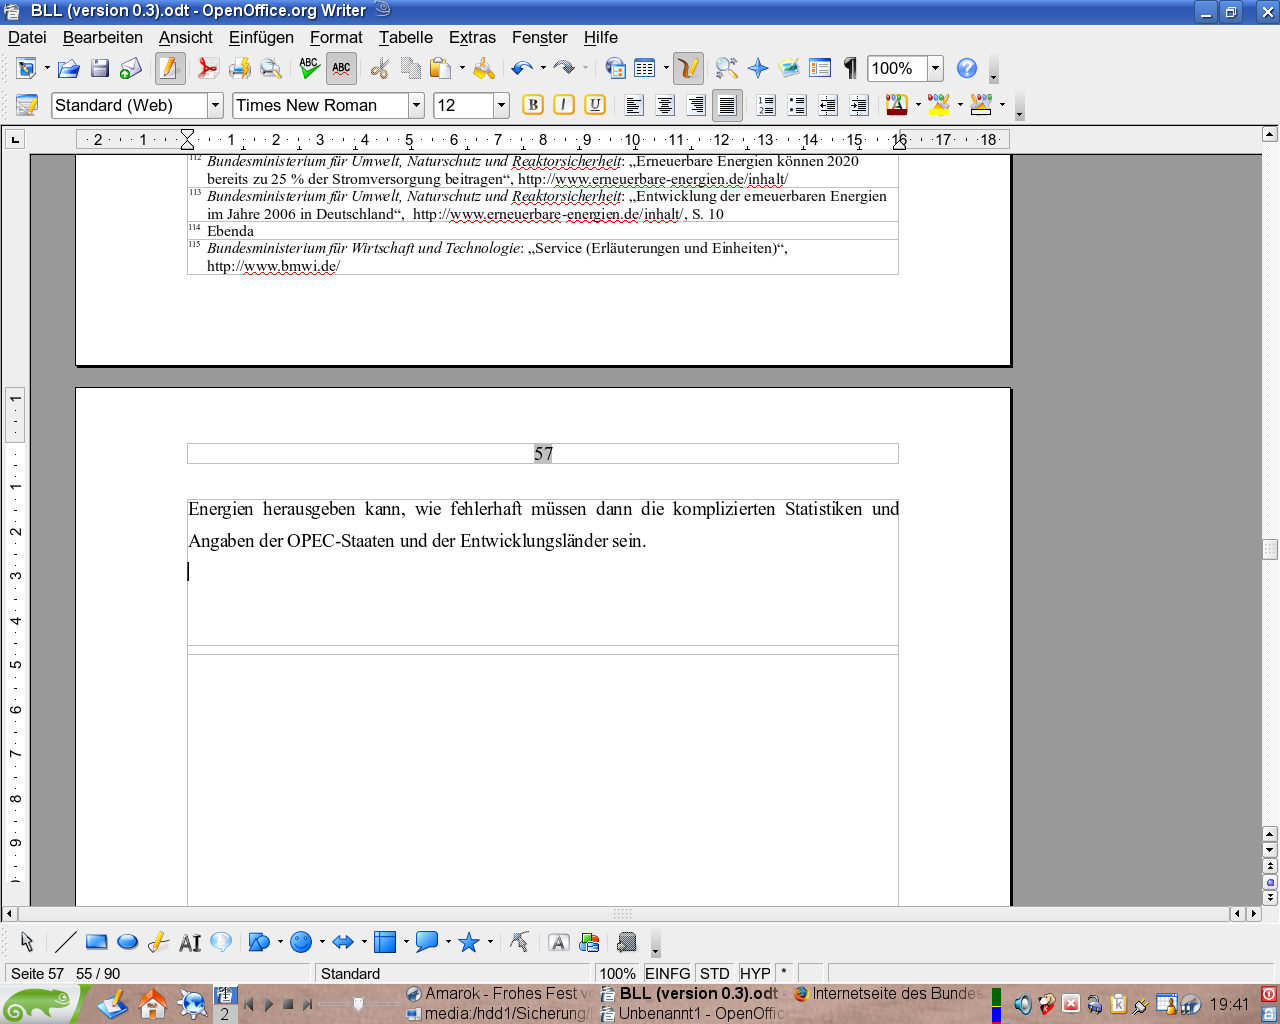Click the Fontwork Gallery icon
1280x1024 pixels.
coord(559,942)
